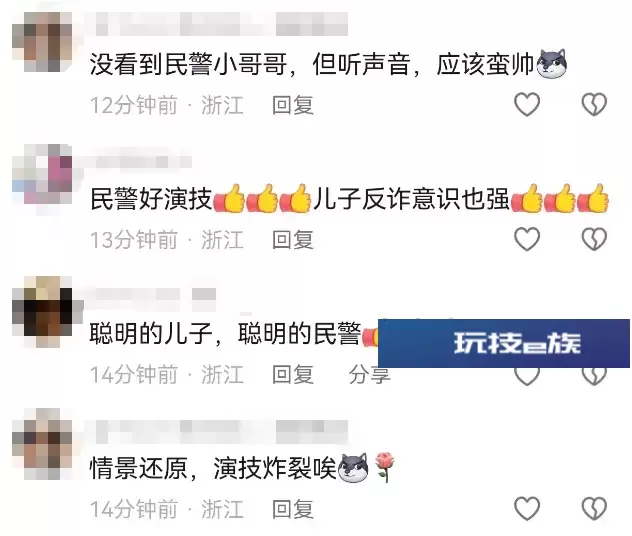
Task: Open the third commenter's dark avatar
Action: tap(42, 312)
